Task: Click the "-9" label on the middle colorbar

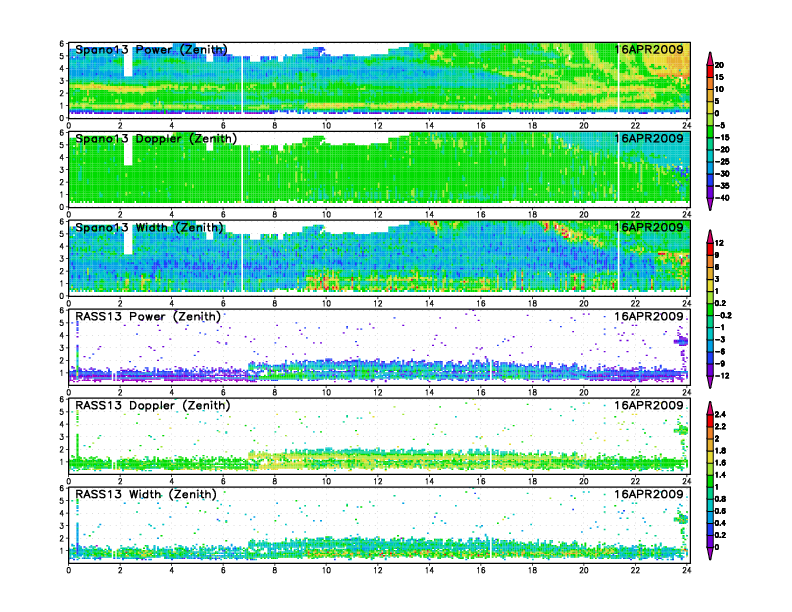Action: (720, 364)
